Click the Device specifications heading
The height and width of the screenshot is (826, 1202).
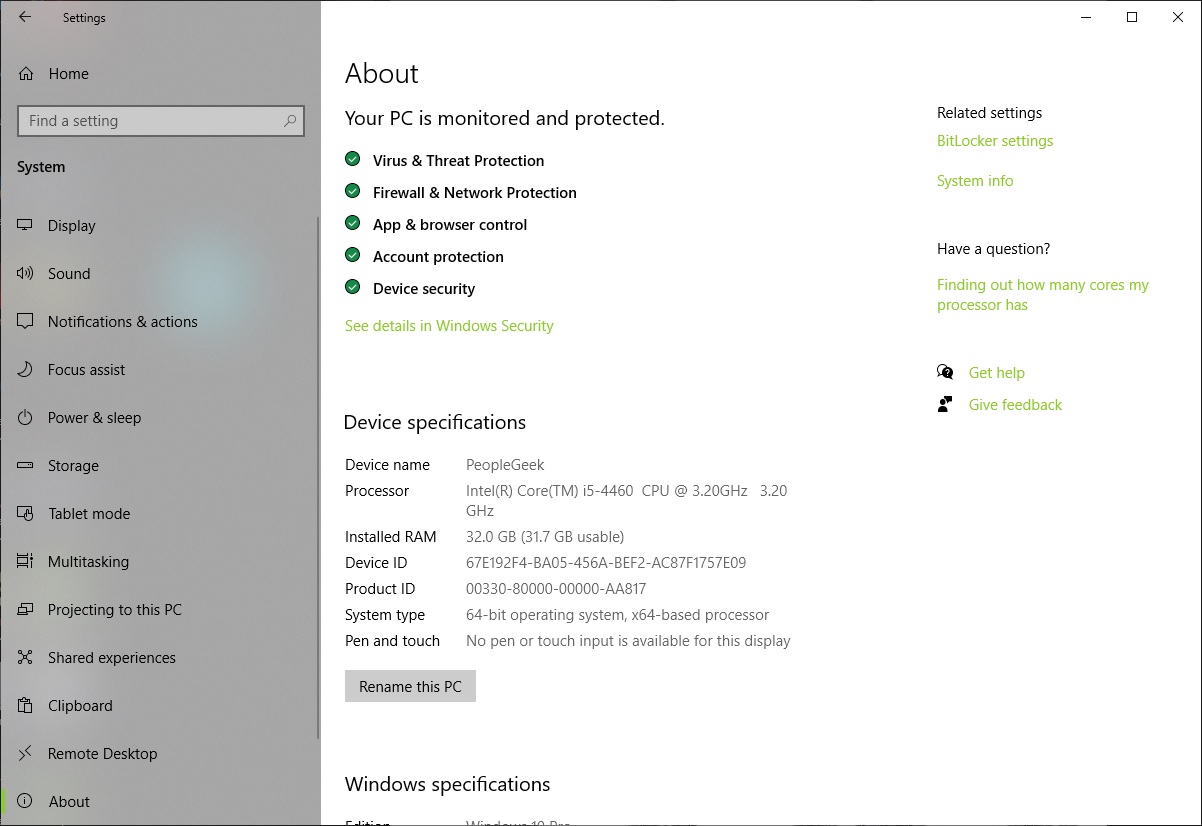[435, 423]
